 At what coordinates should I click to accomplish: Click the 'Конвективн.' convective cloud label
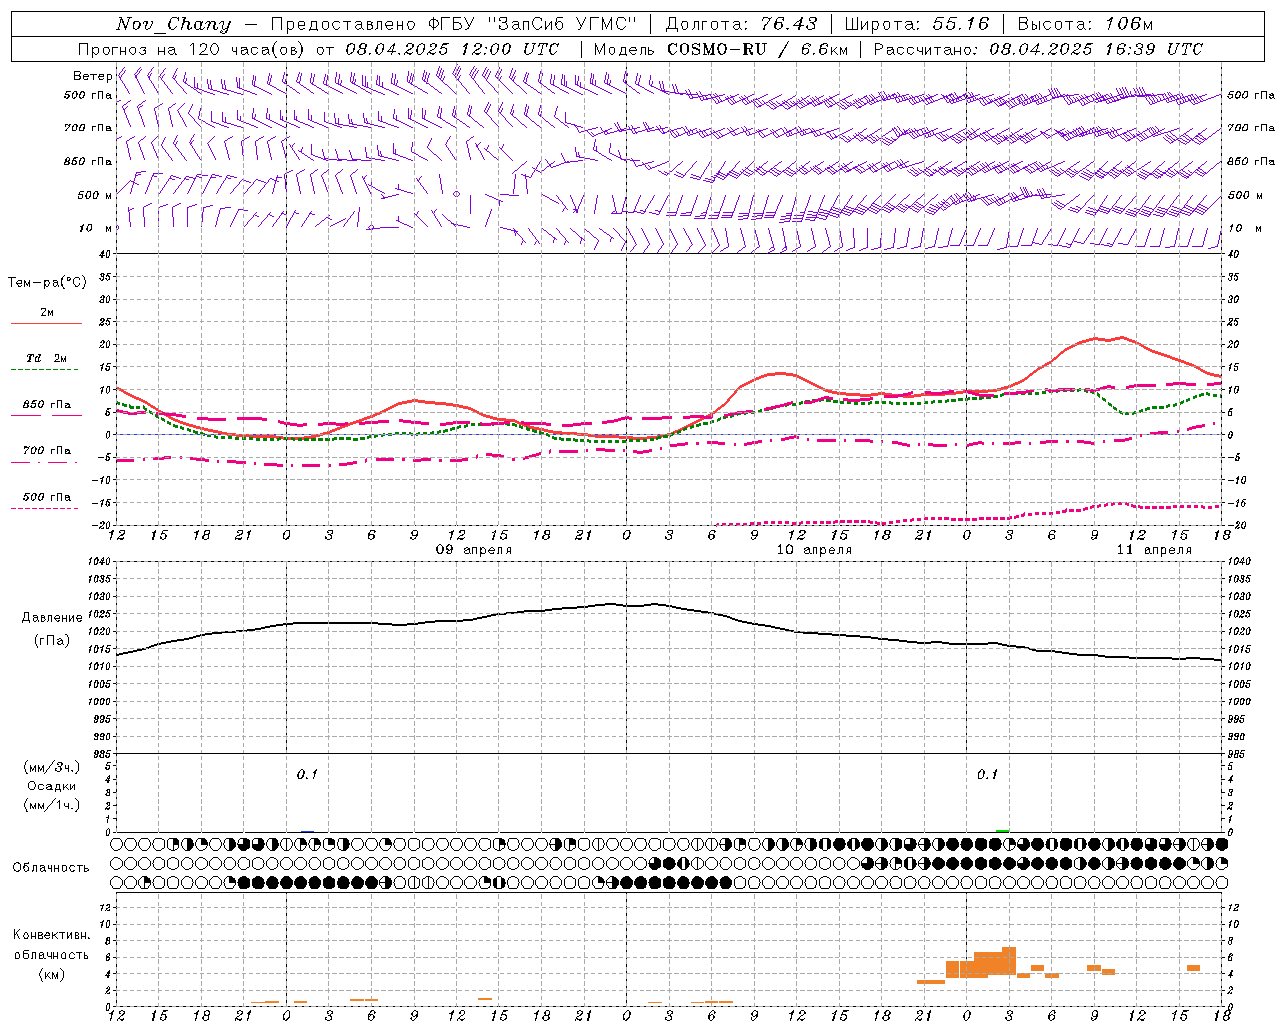(51, 935)
